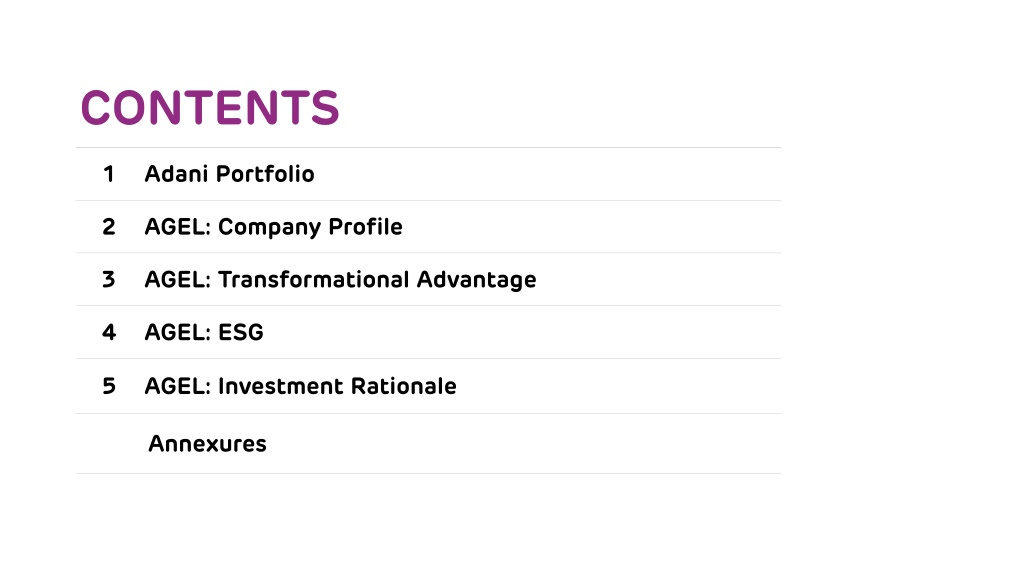The image size is (1024, 576).
Task: Open the Adani Portfolio section entry
Action: pos(229,174)
